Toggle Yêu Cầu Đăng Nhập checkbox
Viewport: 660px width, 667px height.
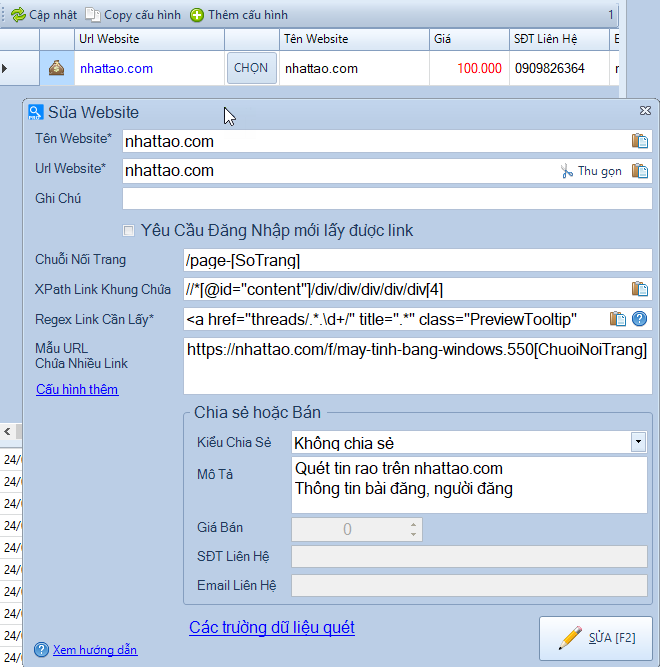coord(128,231)
